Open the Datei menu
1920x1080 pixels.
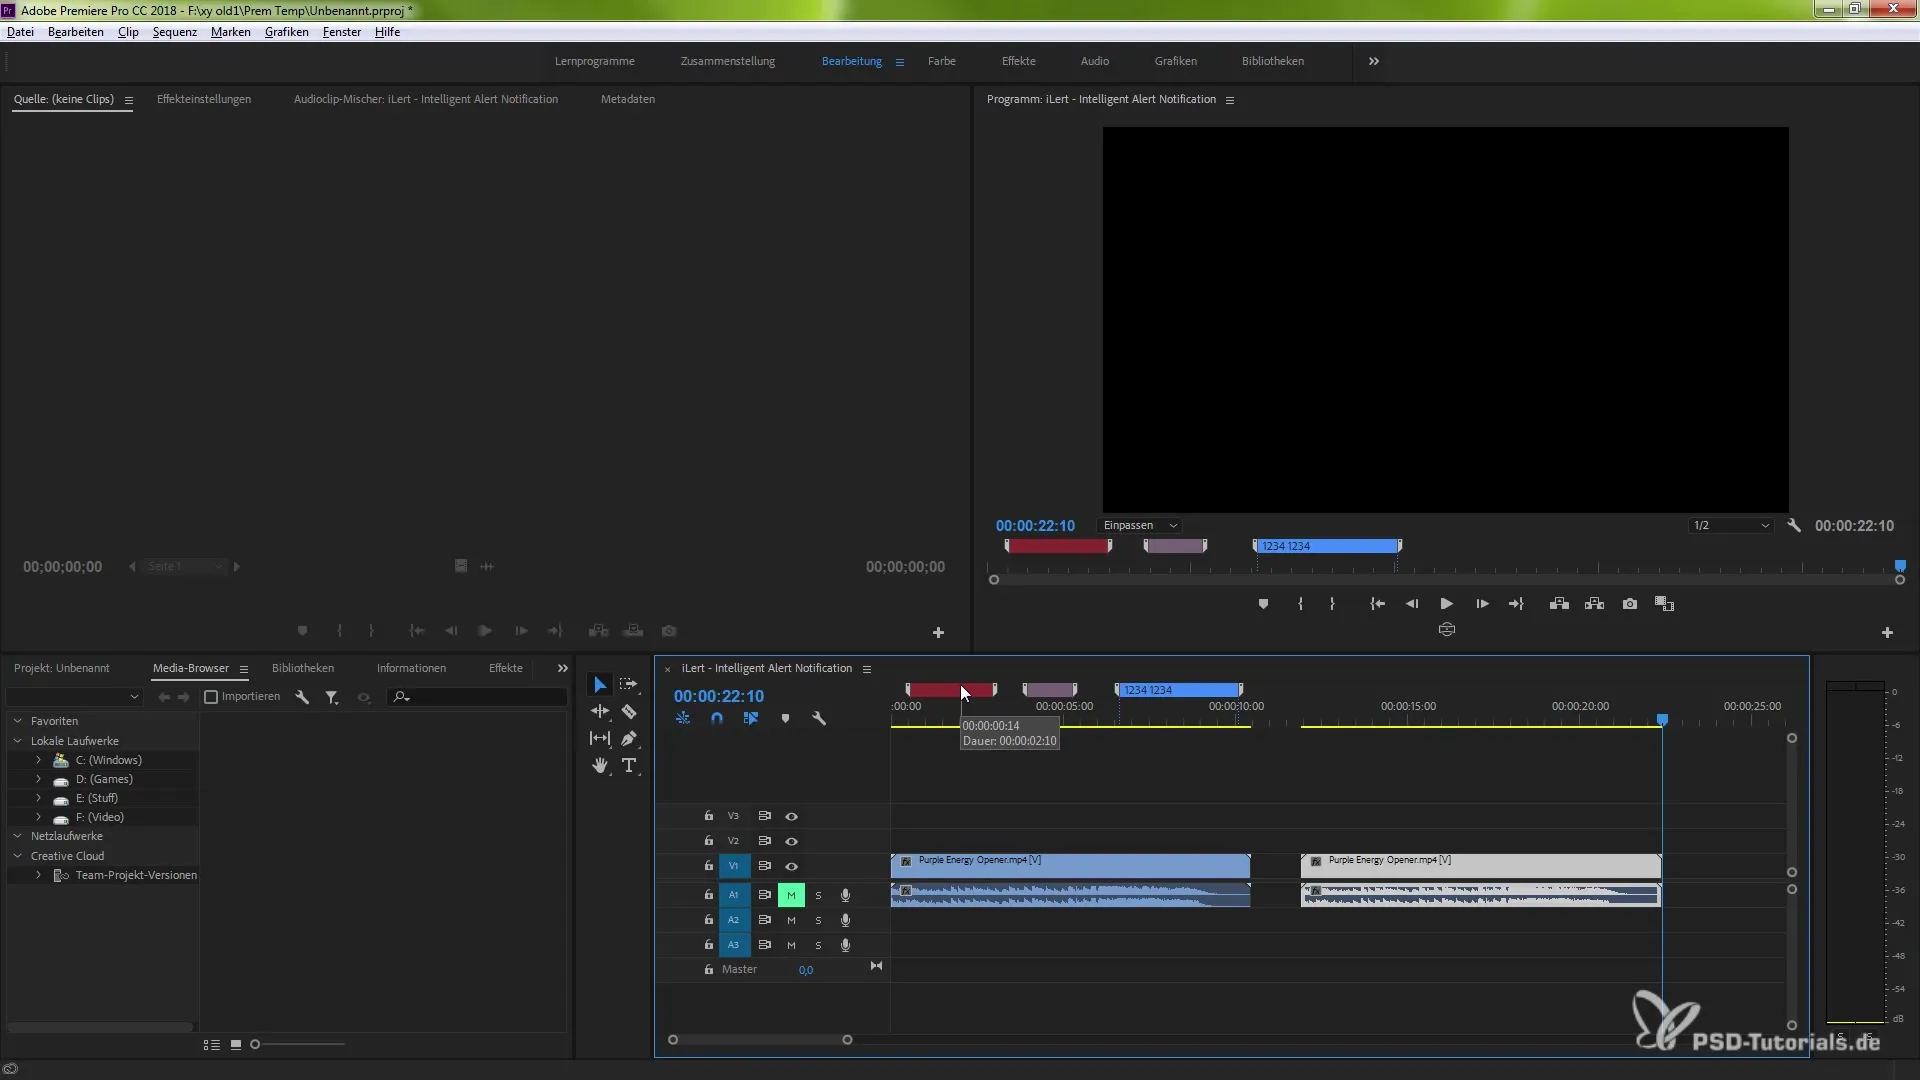click(x=20, y=32)
